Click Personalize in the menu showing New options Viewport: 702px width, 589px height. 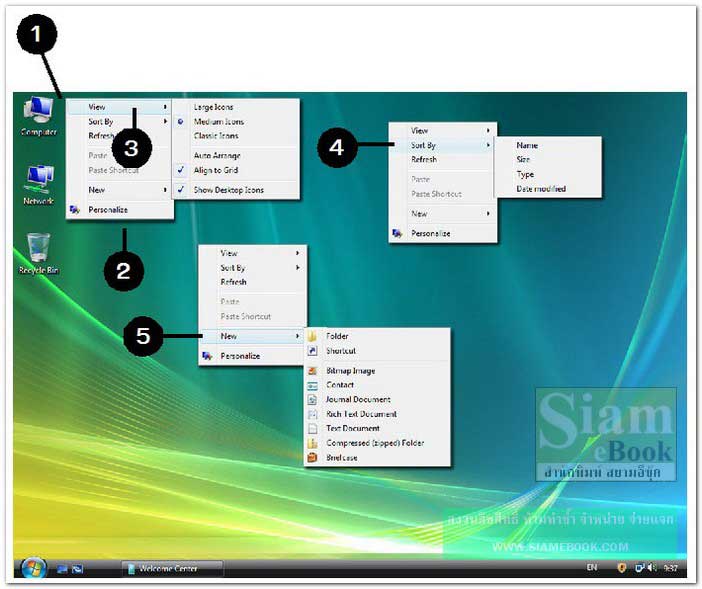pos(252,356)
